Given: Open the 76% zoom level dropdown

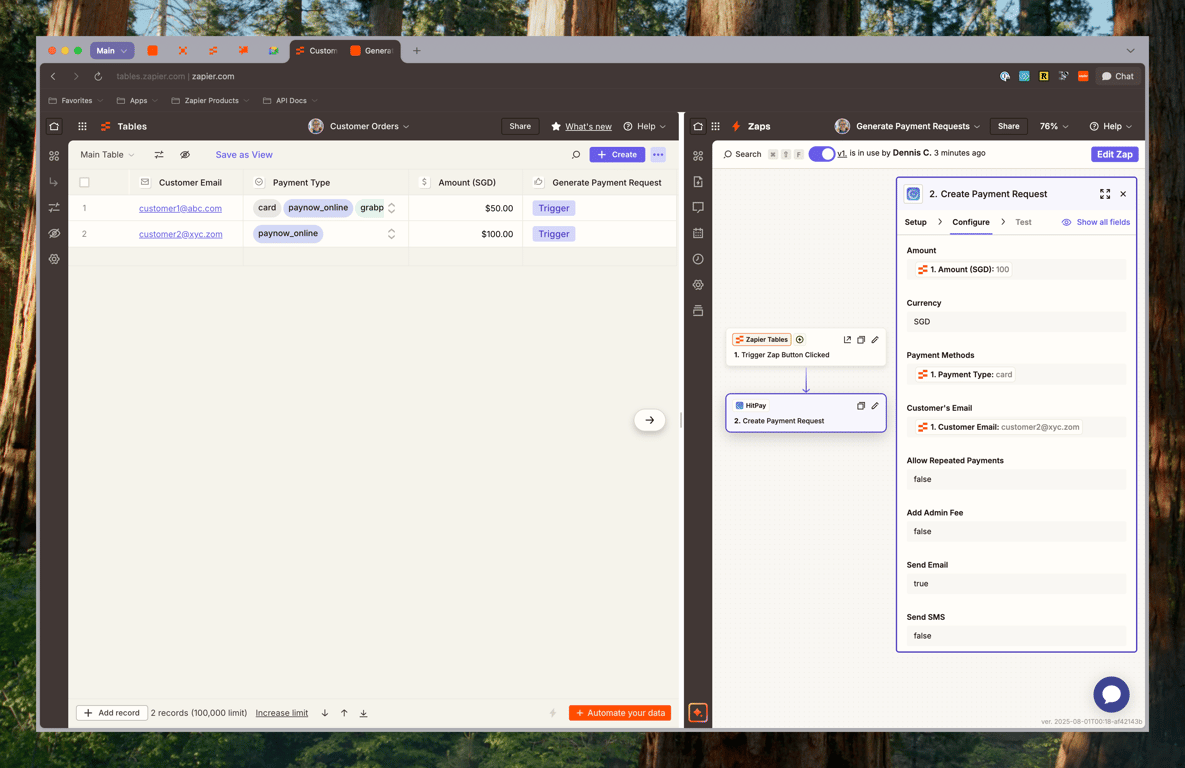Looking at the screenshot, I should click(x=1054, y=126).
